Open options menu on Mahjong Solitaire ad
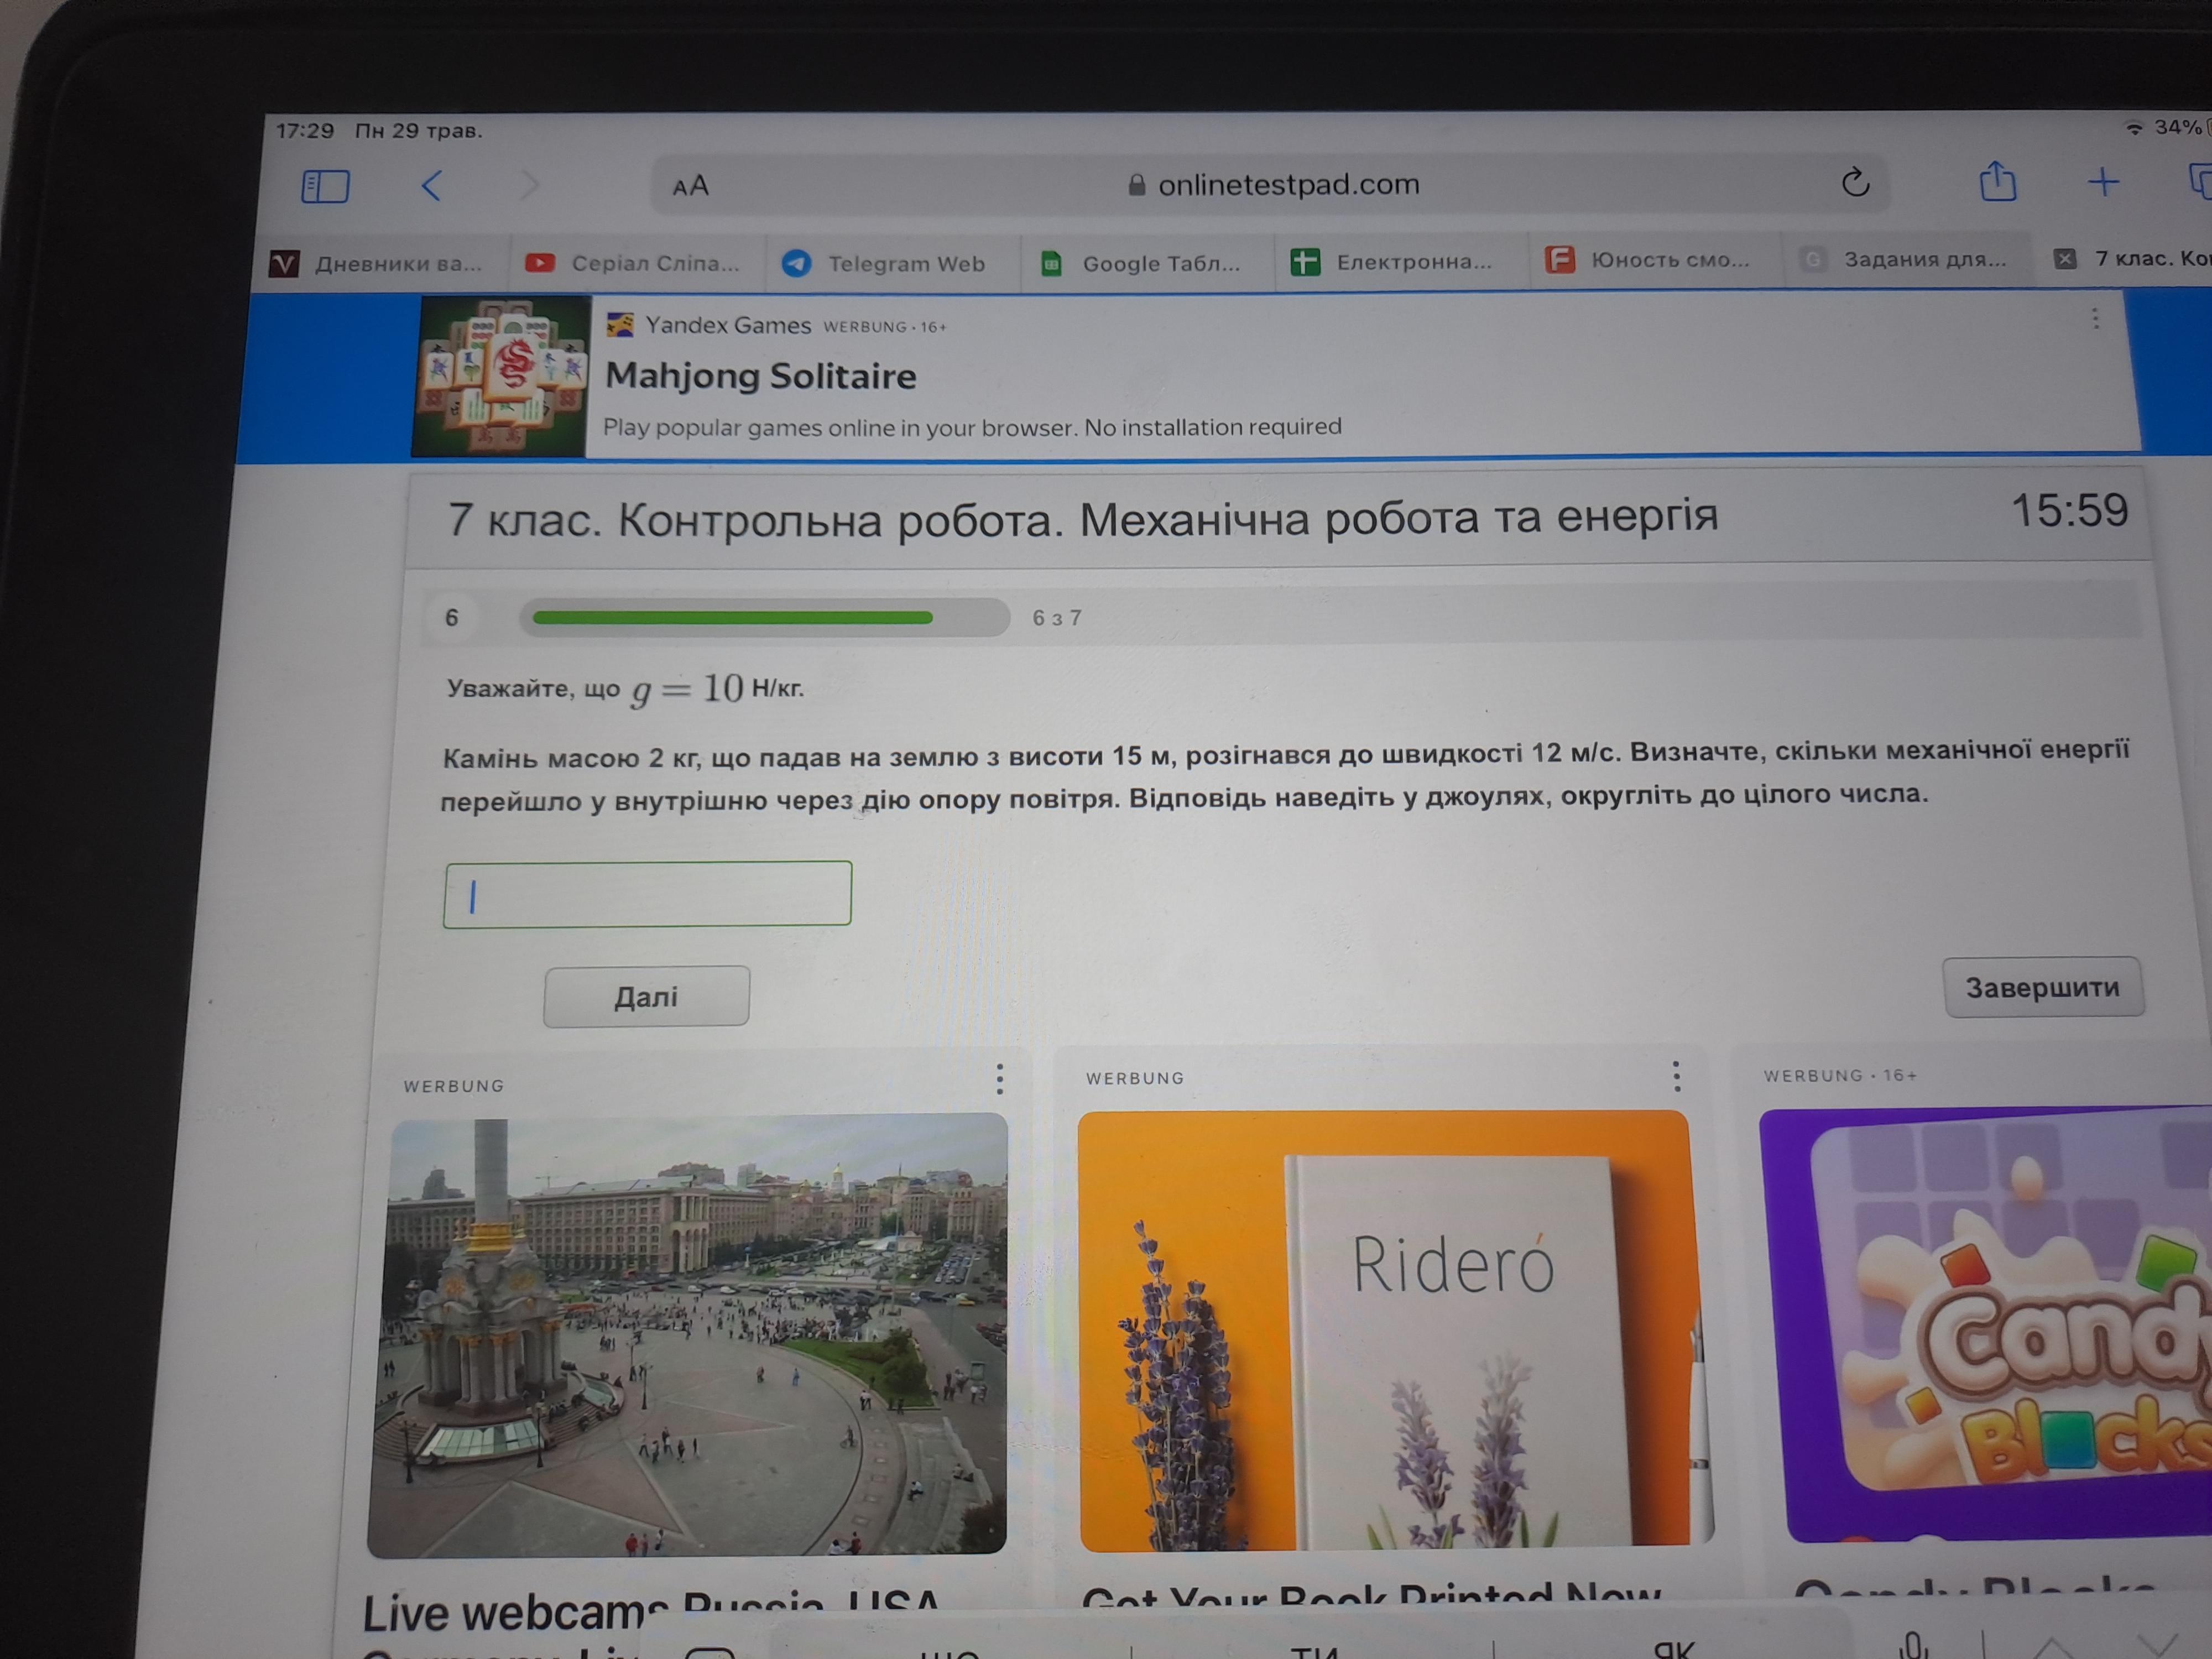This screenshot has width=2212, height=1659. click(x=2095, y=319)
